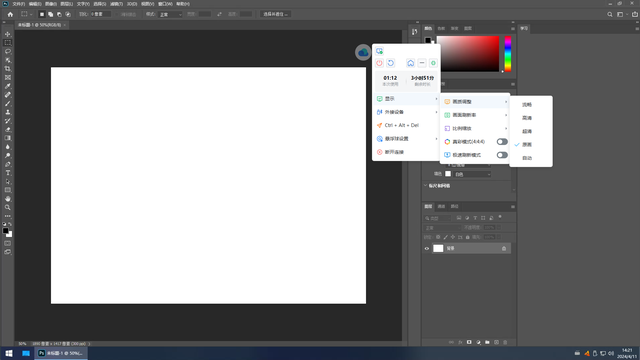The image size is (640, 360).
Task: Select the Lasso tool
Action: [x=8, y=51]
